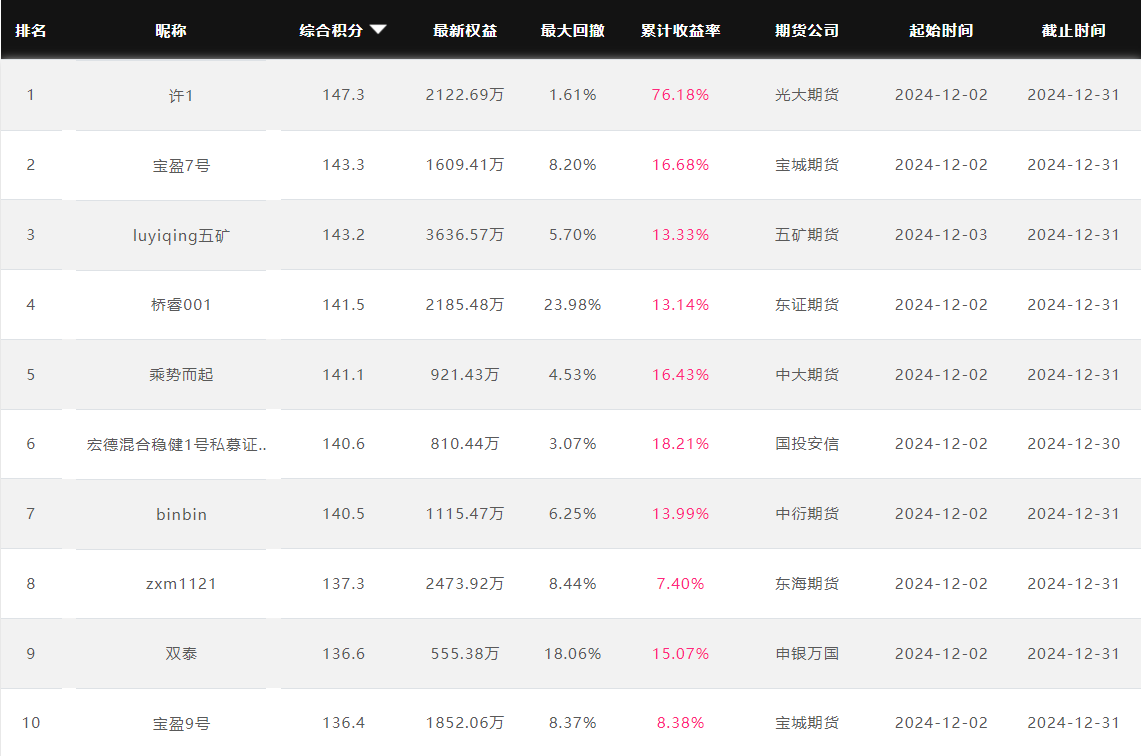Open nickname luyiqing五矿
The height and width of the screenshot is (756, 1141).
181,235
